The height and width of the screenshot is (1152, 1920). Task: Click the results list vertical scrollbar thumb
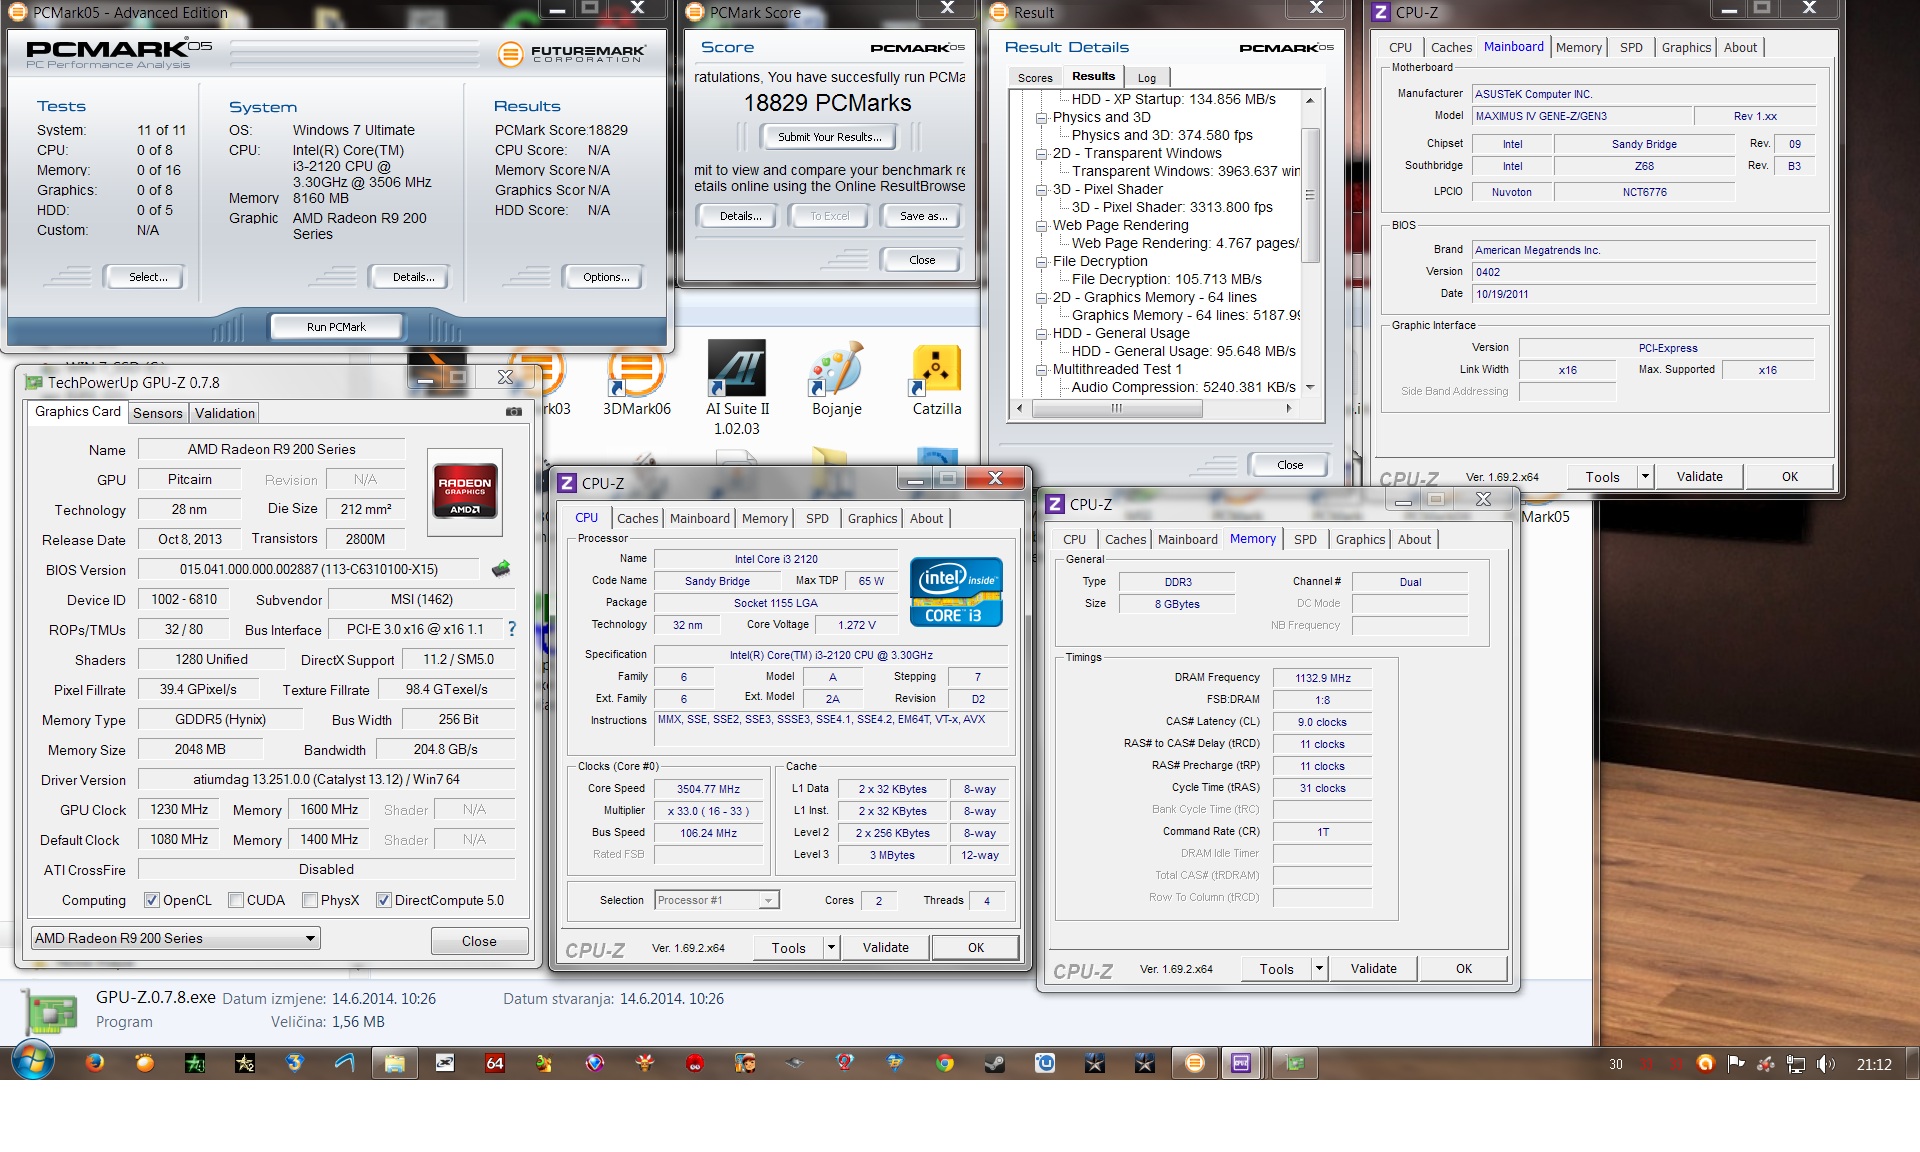point(1310,195)
